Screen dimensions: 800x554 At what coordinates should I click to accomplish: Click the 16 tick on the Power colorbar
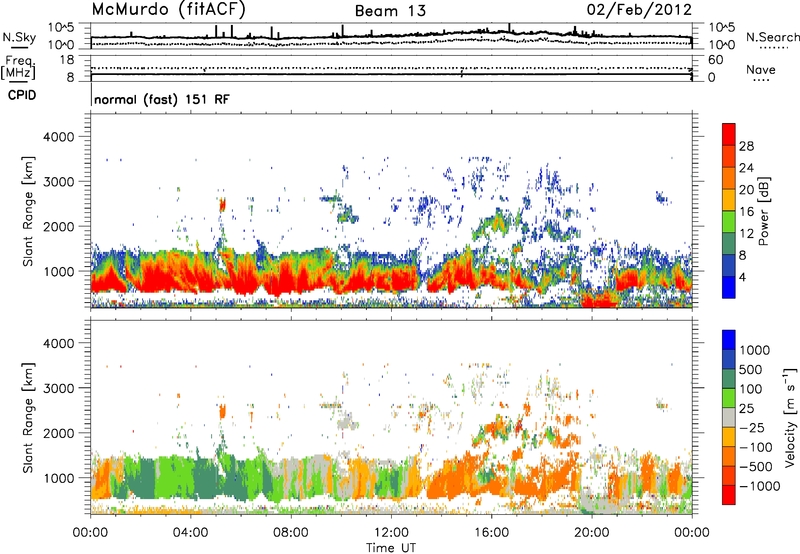[x=746, y=212]
